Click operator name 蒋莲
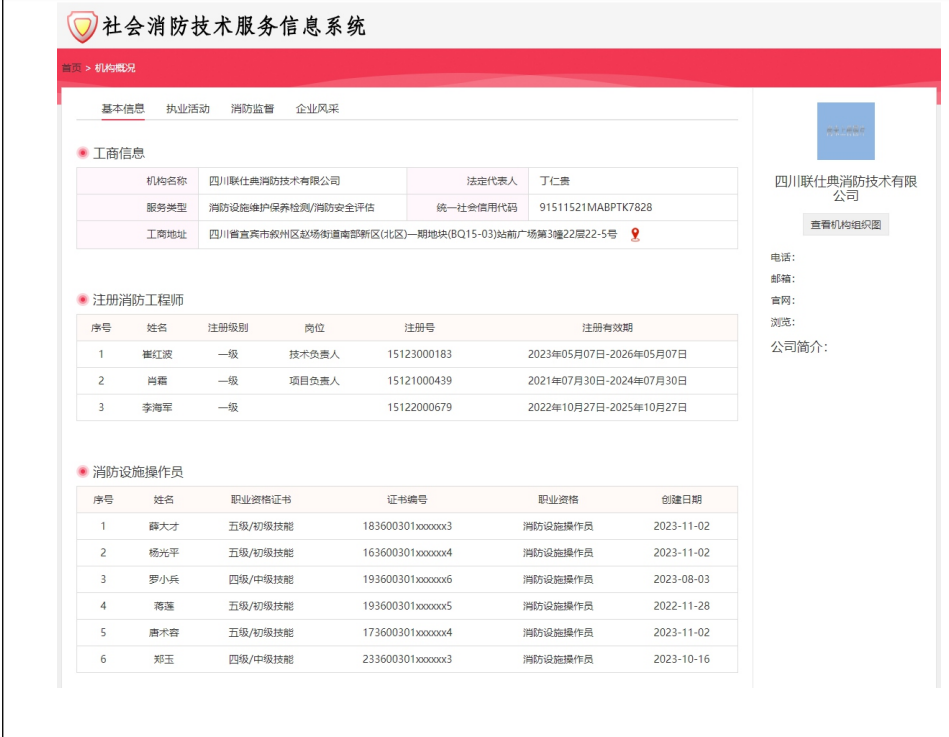 pos(164,606)
